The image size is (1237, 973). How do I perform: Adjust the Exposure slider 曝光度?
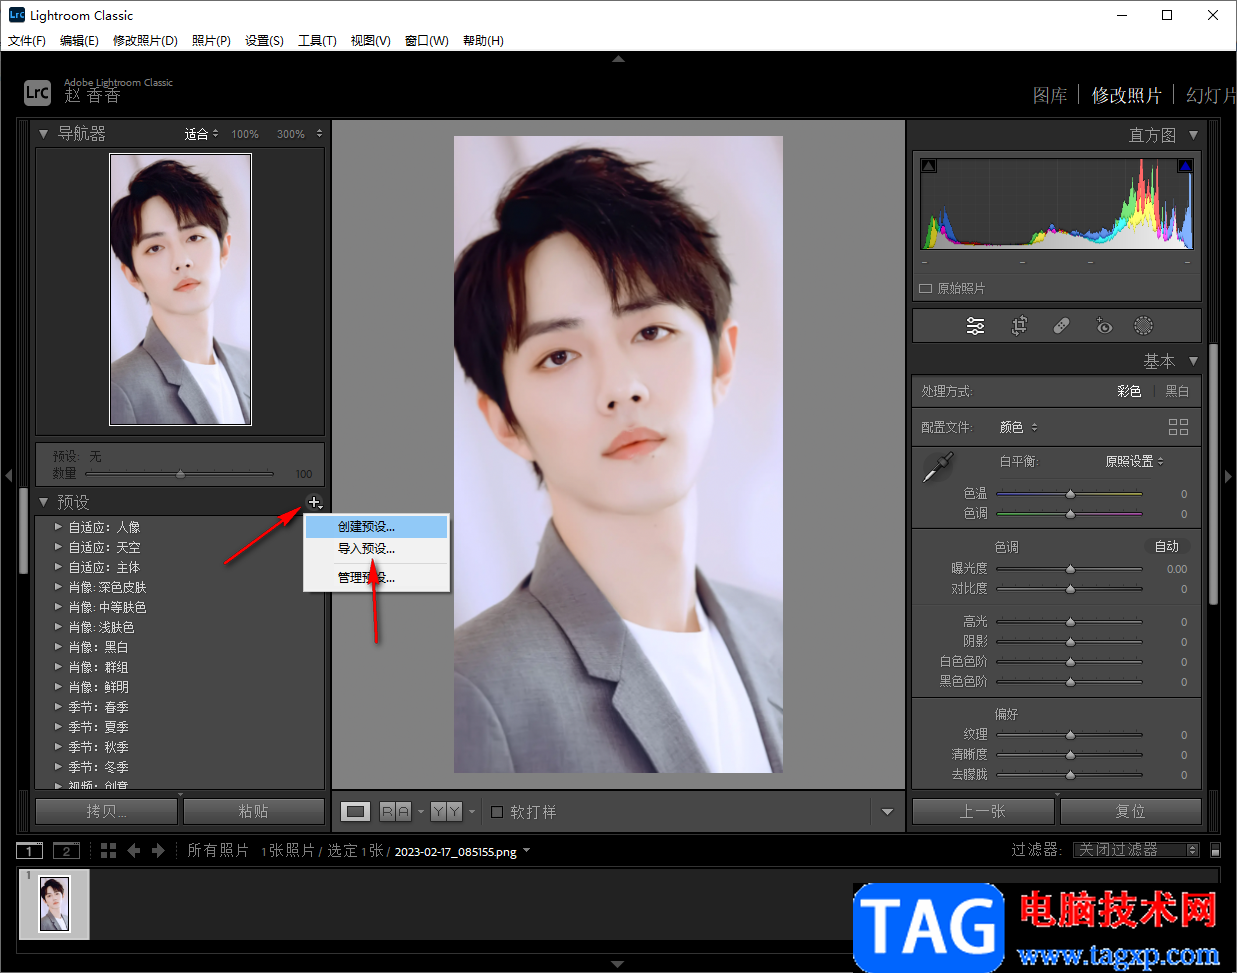point(1070,569)
